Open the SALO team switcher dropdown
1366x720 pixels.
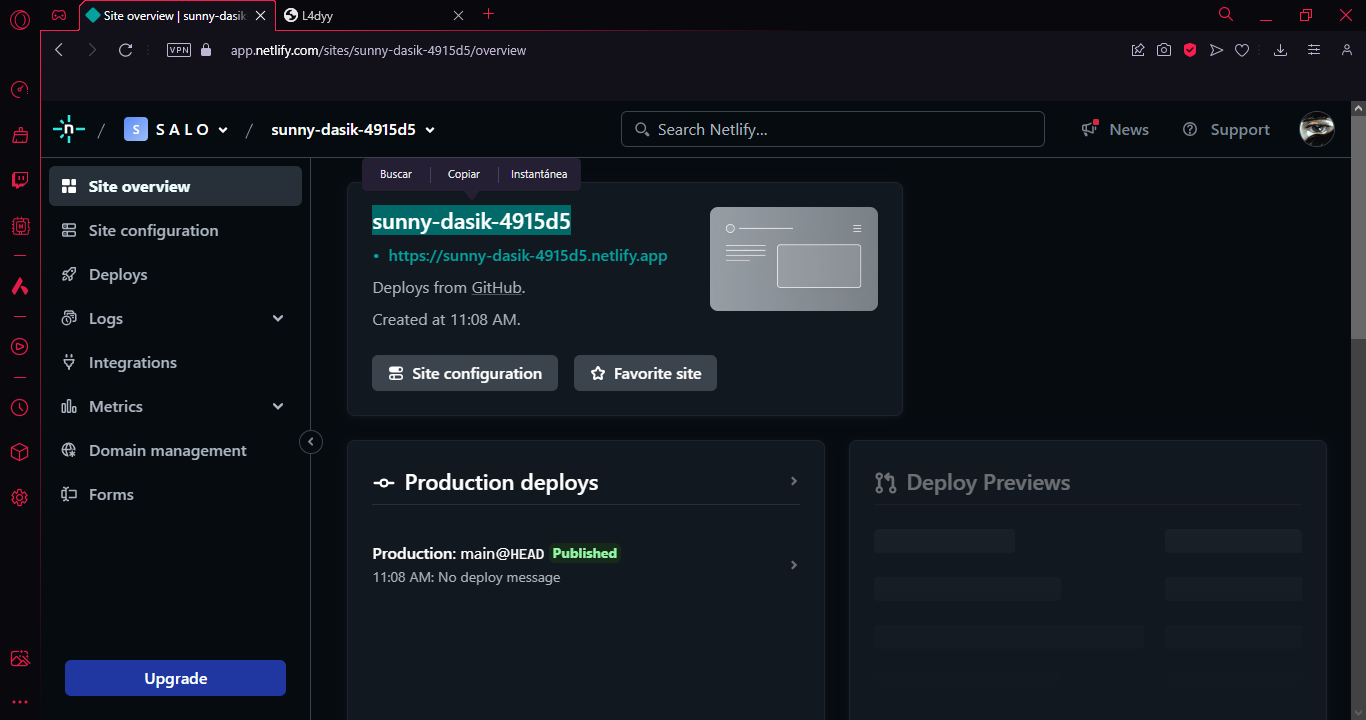click(176, 129)
